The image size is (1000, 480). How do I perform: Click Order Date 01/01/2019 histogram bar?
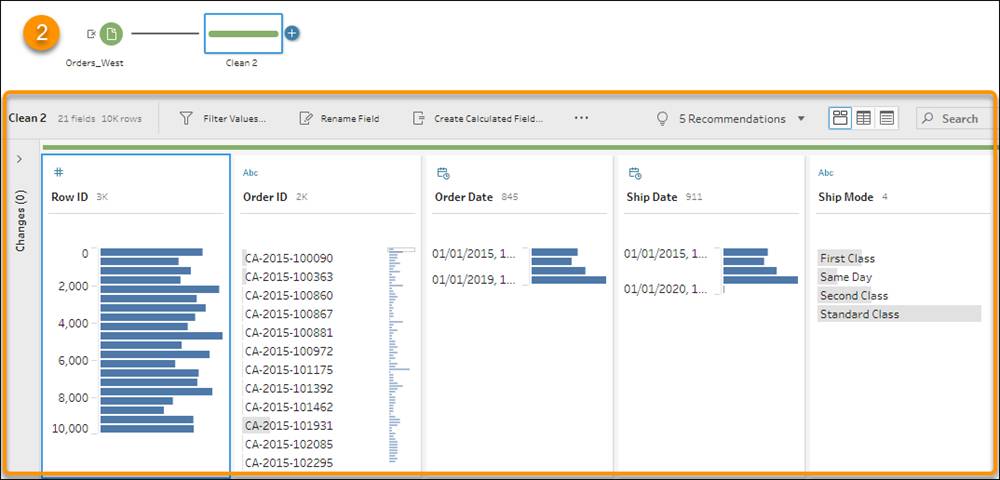click(569, 280)
